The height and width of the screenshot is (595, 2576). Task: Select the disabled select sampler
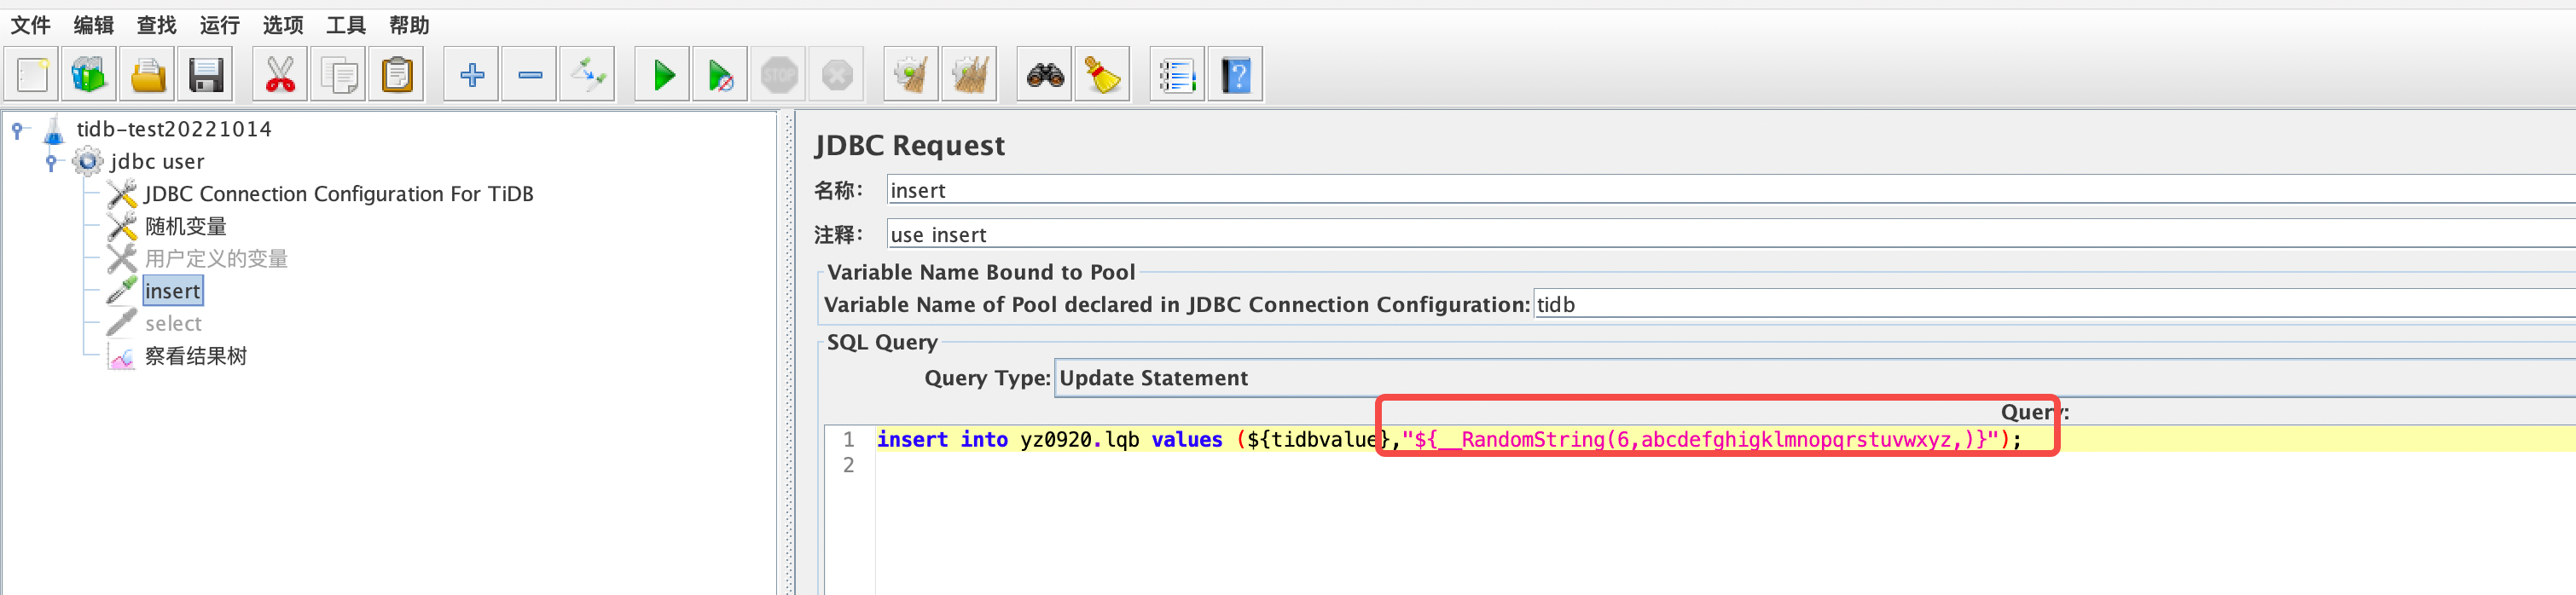173,324
